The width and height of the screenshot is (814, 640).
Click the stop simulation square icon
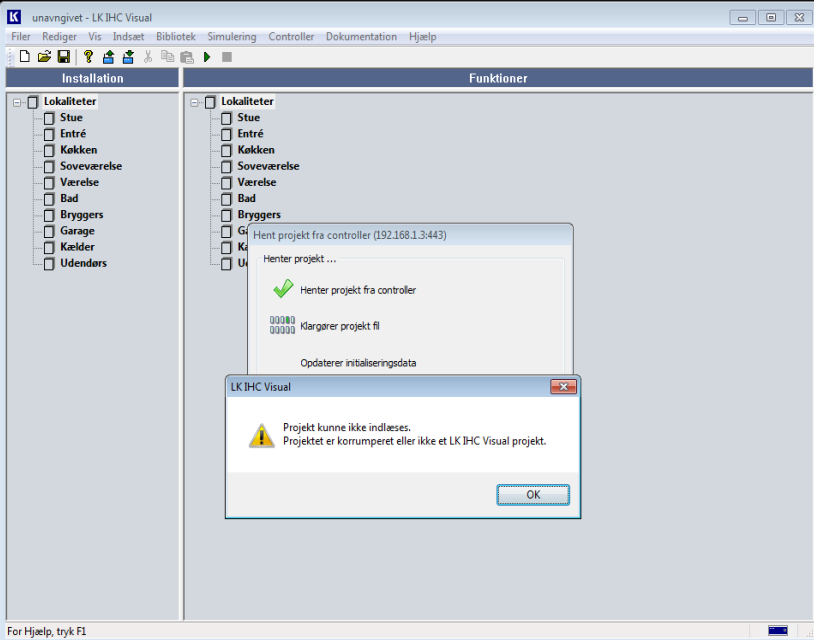click(x=227, y=57)
